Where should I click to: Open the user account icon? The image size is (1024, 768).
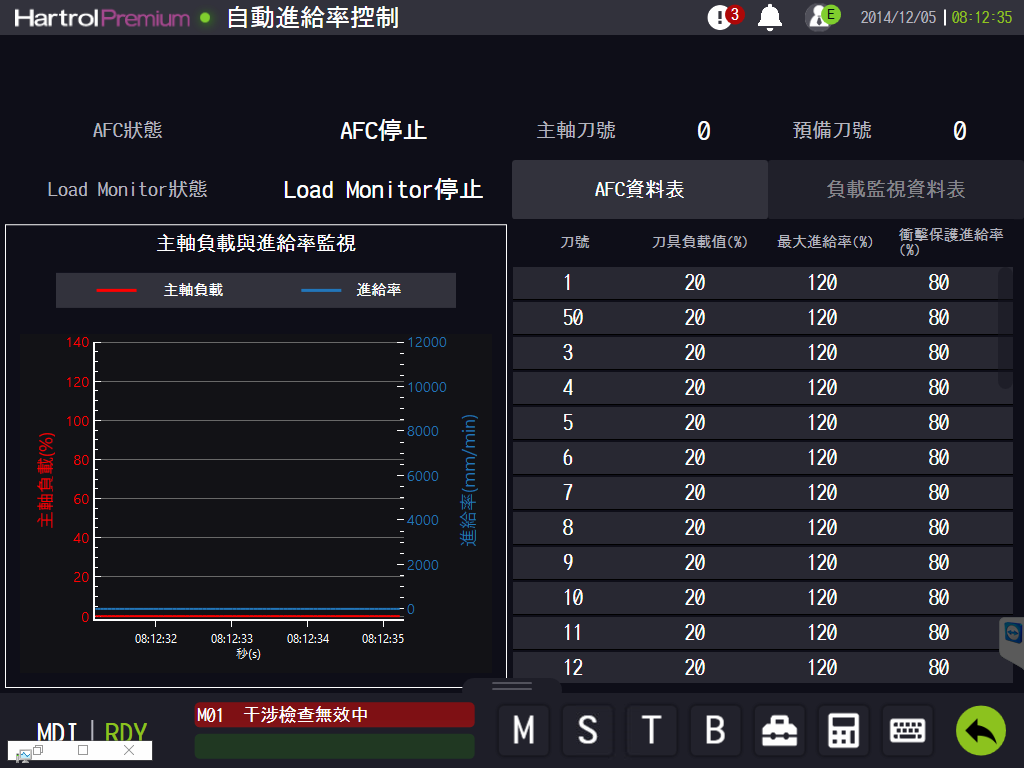tap(822, 16)
